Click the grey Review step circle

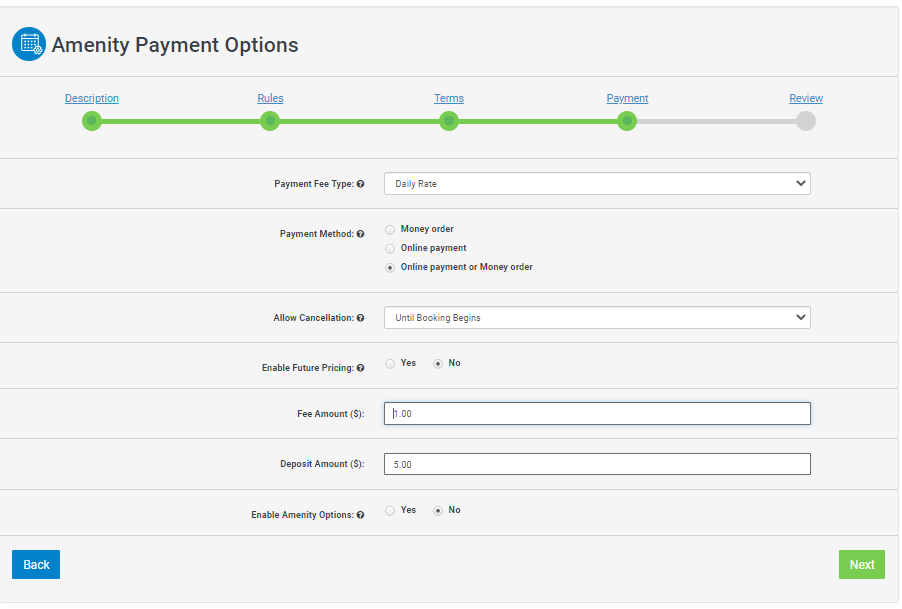click(806, 121)
